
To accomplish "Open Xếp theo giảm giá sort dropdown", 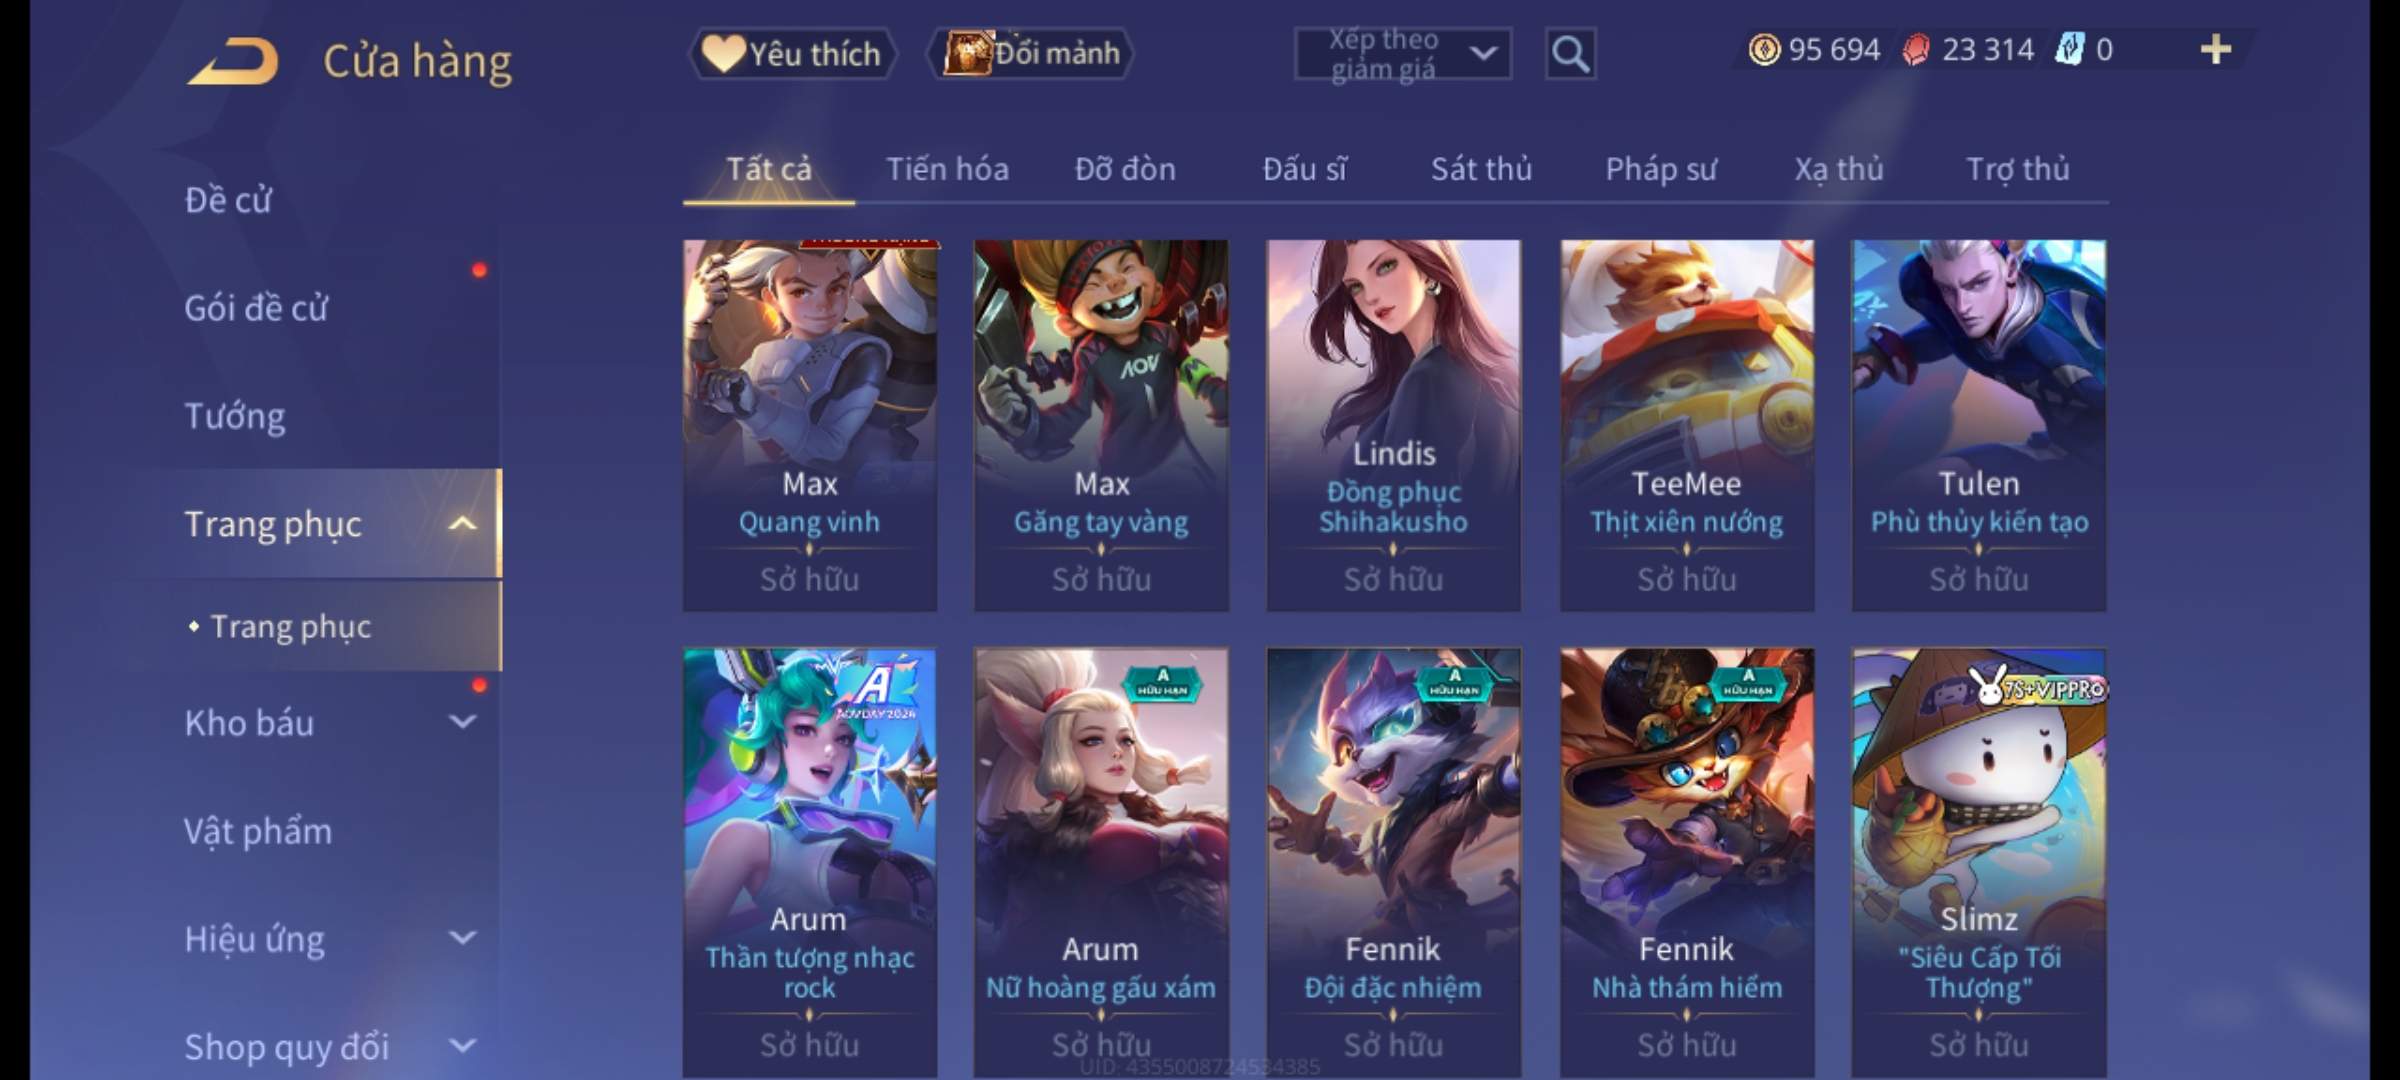I will click(x=1403, y=53).
